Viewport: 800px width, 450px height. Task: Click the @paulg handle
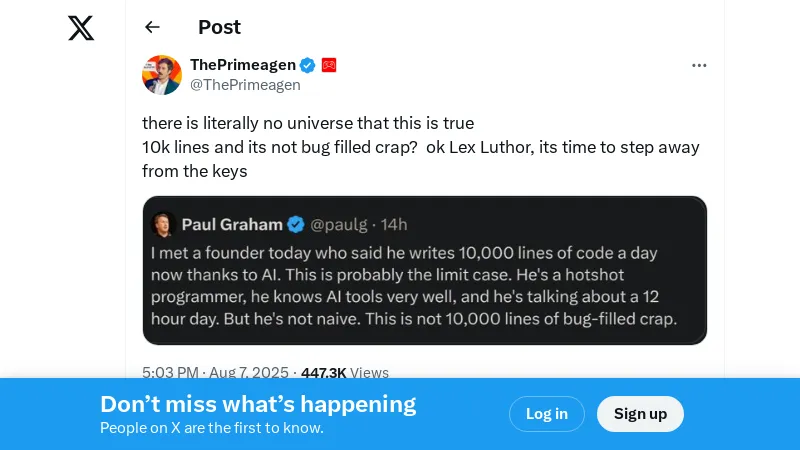(x=341, y=224)
